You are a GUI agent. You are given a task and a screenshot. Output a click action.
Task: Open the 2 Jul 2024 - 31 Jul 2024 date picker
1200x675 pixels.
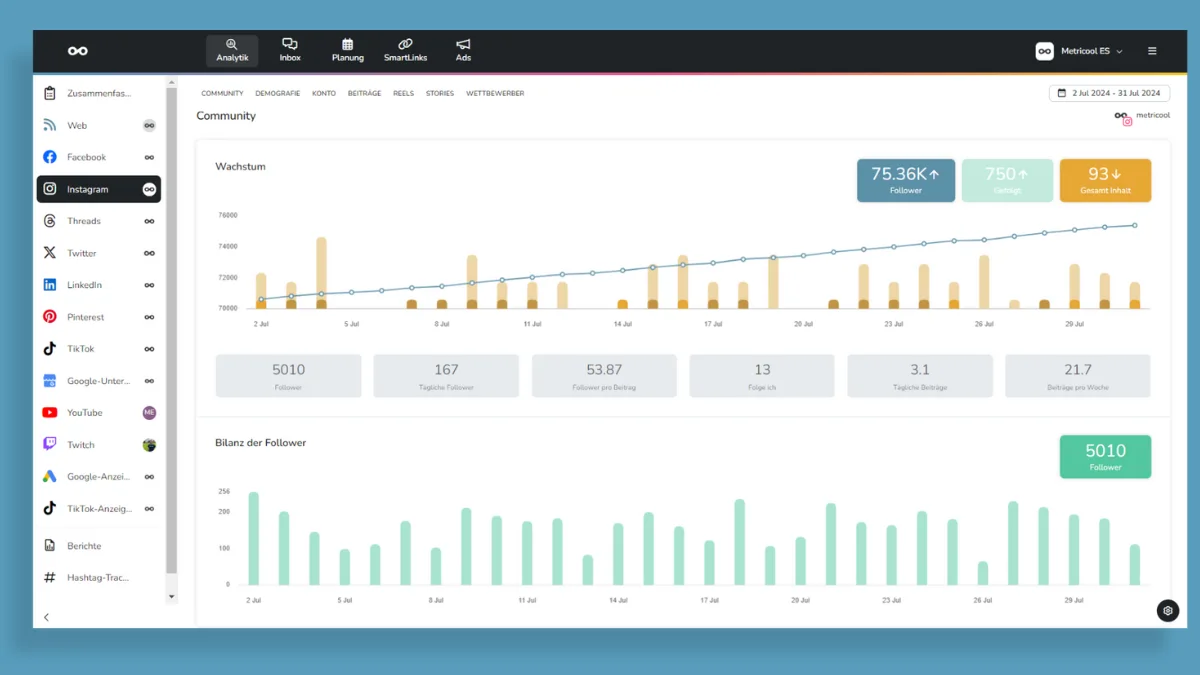[1108, 93]
